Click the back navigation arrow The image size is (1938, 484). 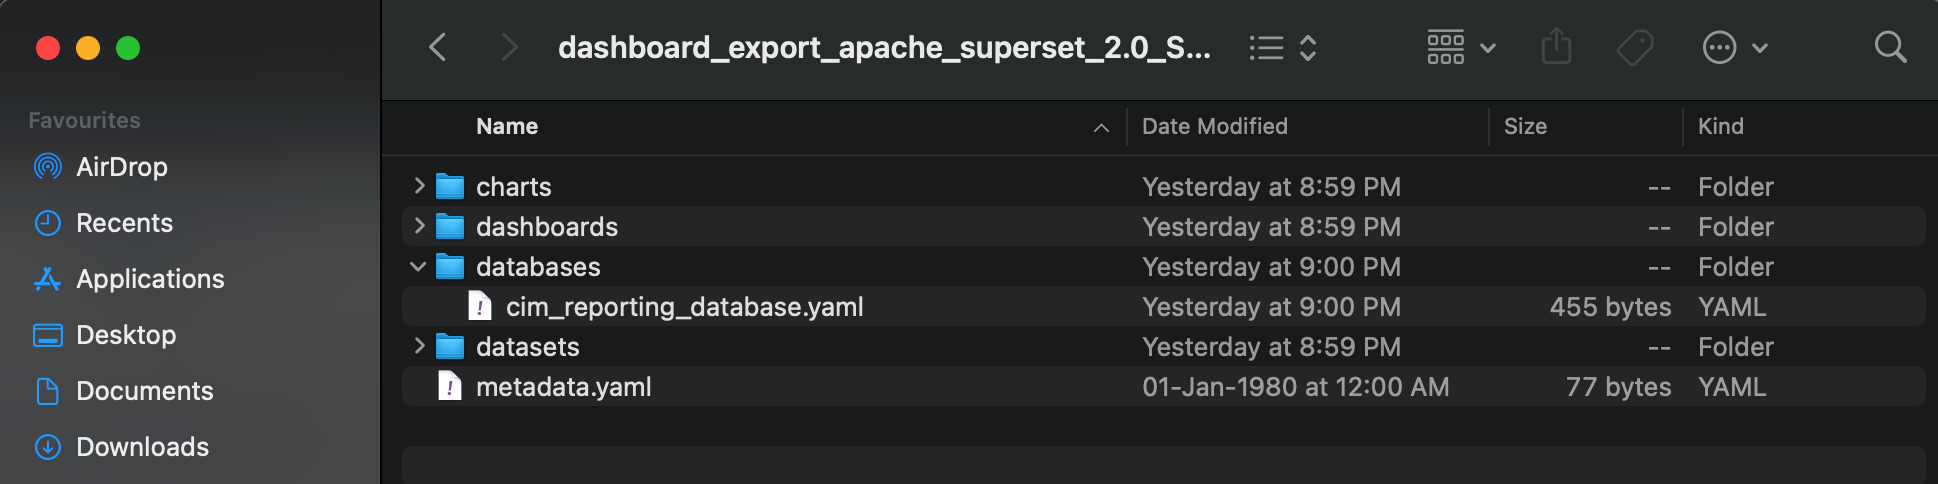coord(437,47)
